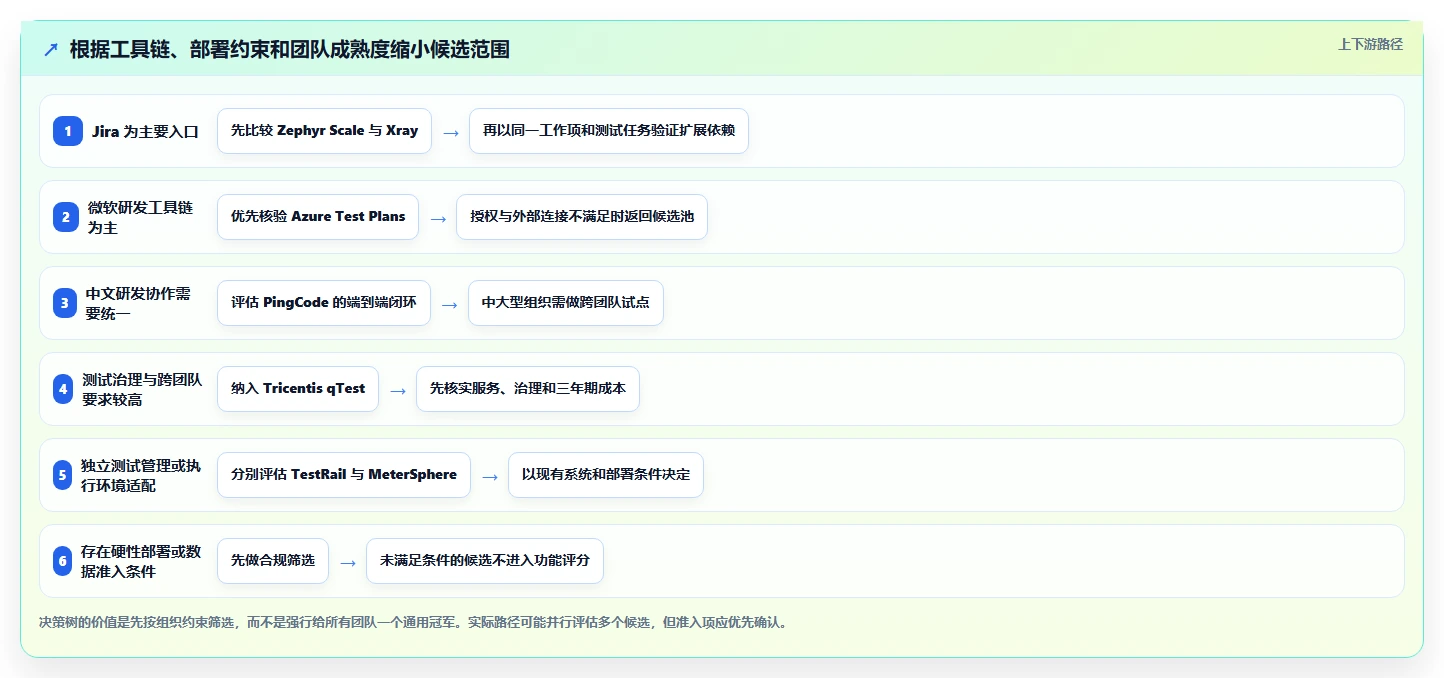Screen dimensions: 1444x678
Task: Select the 微软研发工具链为主 condition label
Action: [x=140, y=217]
